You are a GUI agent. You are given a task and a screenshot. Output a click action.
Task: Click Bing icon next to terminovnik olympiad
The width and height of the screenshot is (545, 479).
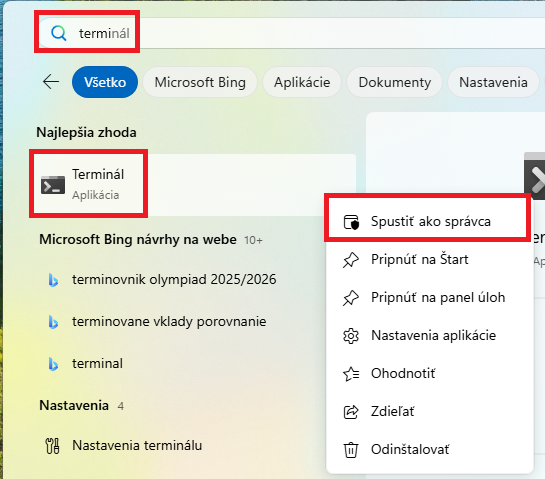click(x=53, y=280)
